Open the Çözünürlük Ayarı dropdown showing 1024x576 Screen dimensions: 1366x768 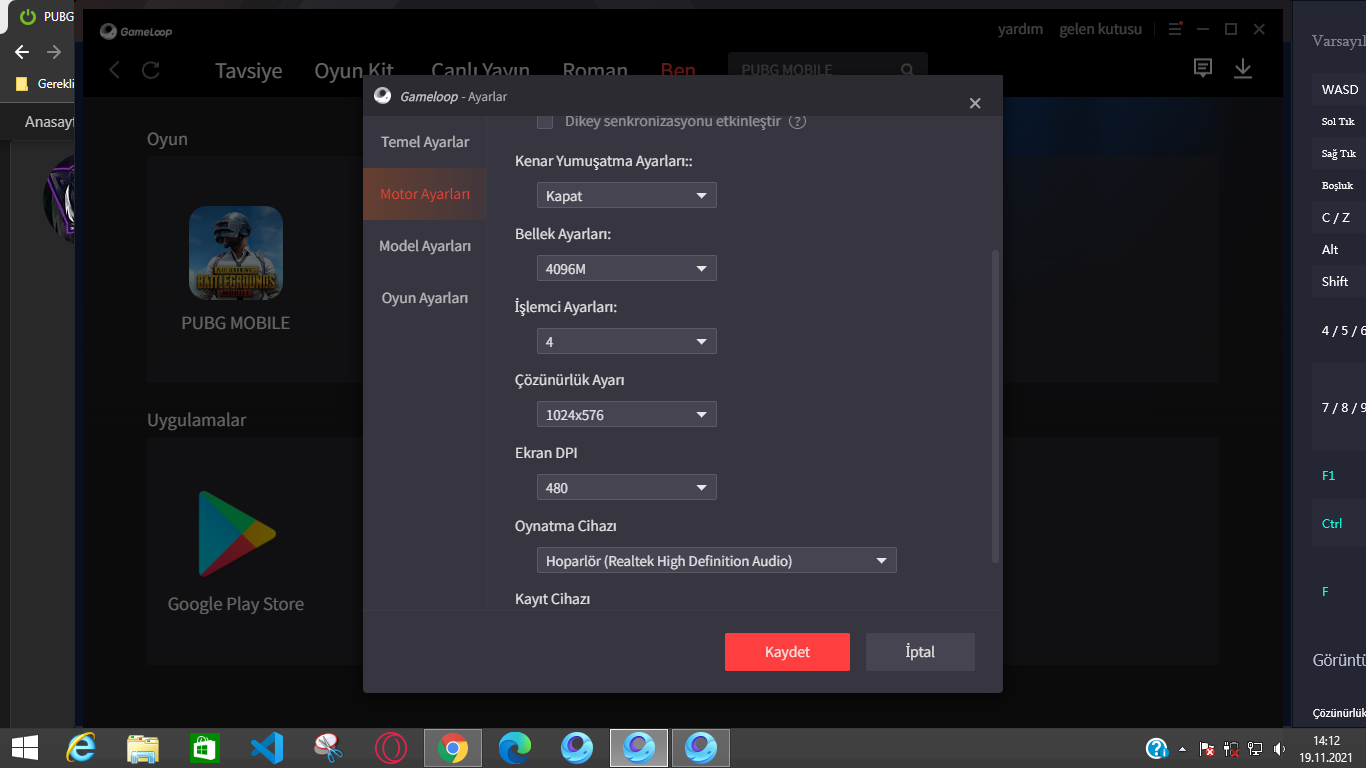pos(627,414)
